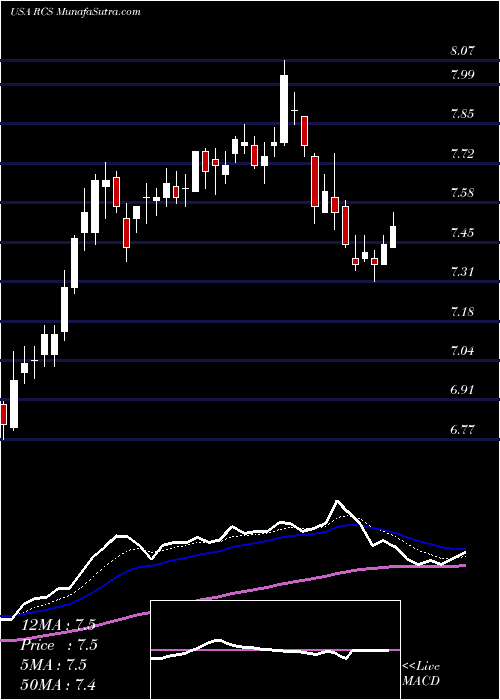Screen dimensions: 500x700
Task: Select the 5MA : 7.5 legend line
Action: [54, 665]
